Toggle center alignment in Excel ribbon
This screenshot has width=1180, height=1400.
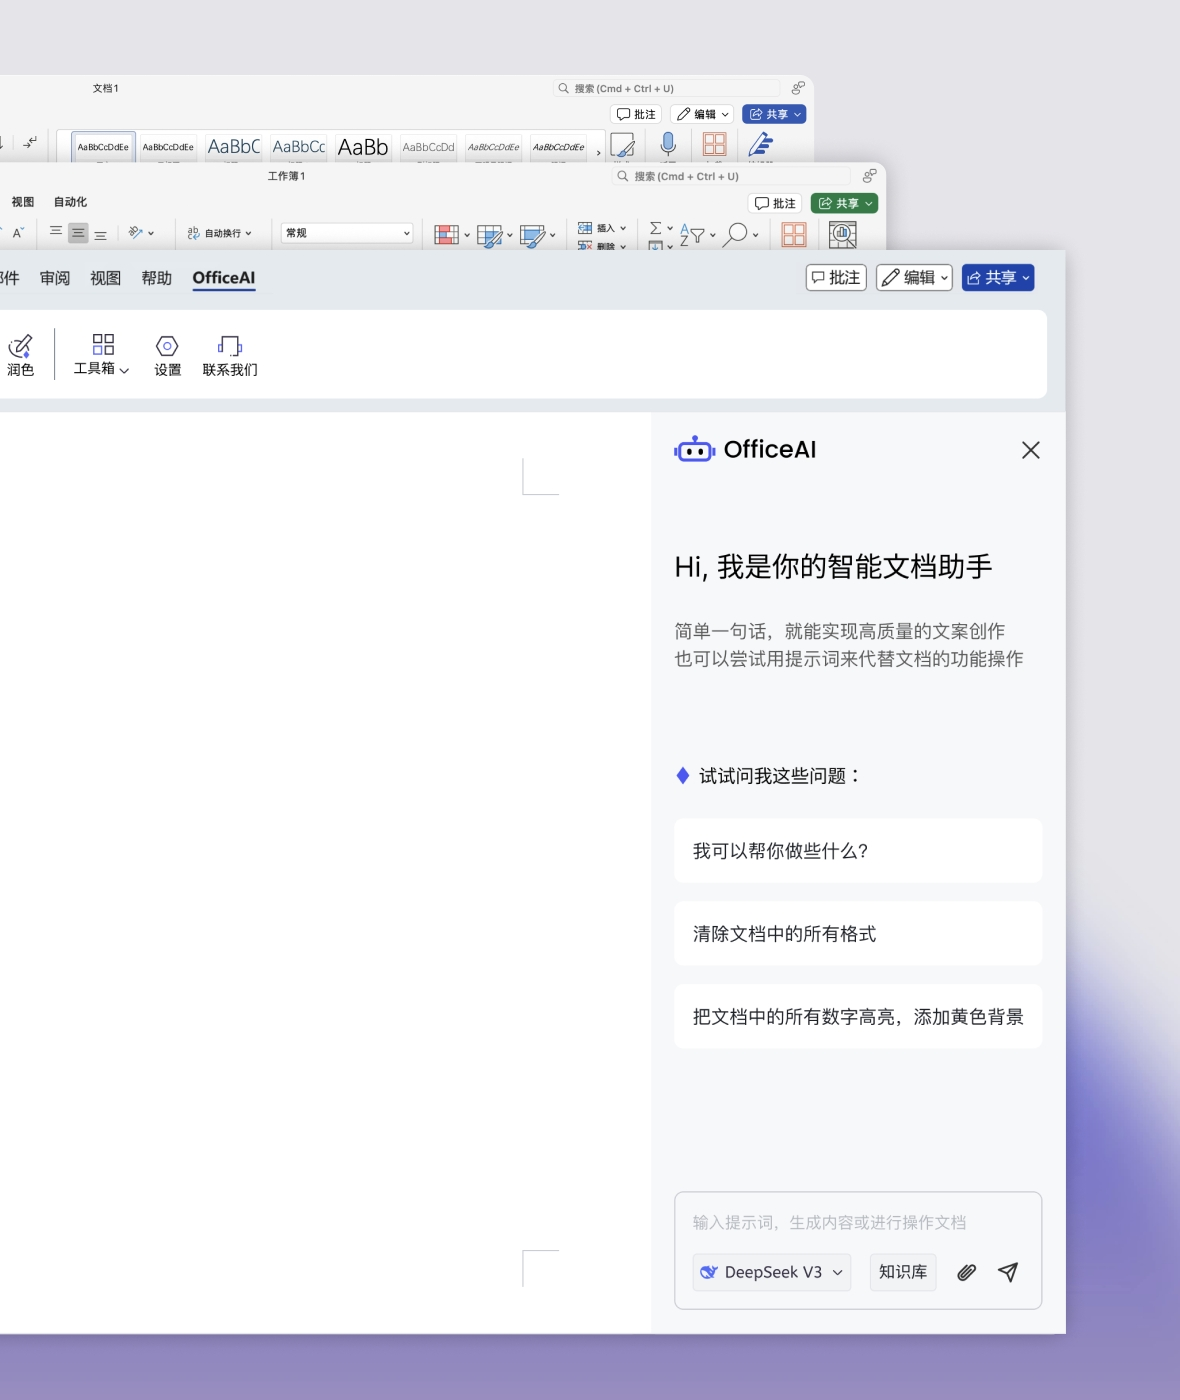click(x=78, y=233)
